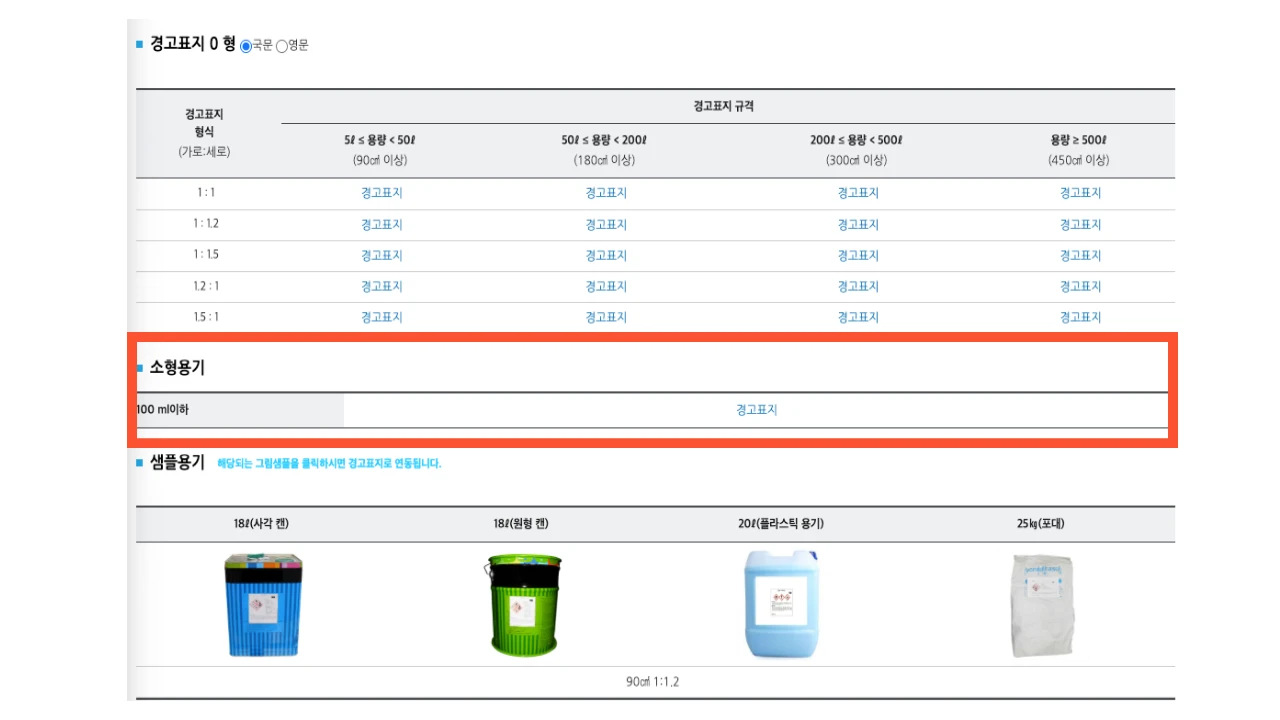Open 경고표지 link for 1:1.2 at 5ℓ≤용량<50ℓ
This screenshot has width=1280, height=720.
point(382,224)
